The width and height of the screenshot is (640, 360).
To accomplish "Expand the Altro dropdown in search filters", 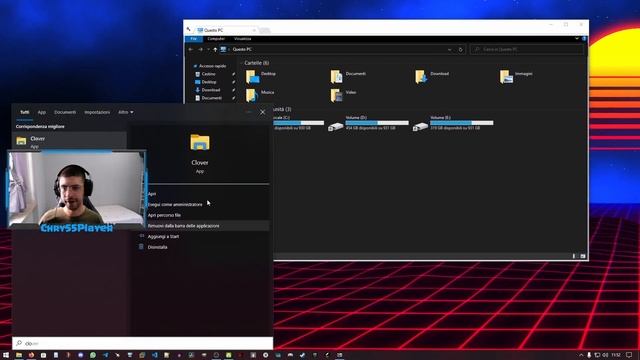I will [126, 112].
